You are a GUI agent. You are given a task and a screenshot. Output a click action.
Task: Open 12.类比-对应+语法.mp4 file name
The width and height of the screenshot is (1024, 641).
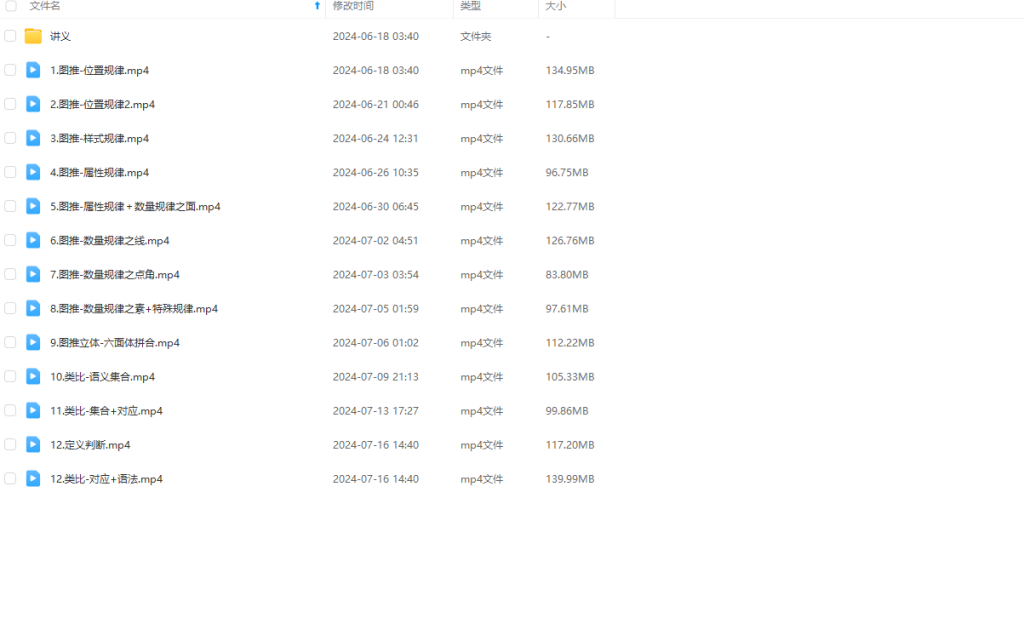(x=106, y=479)
